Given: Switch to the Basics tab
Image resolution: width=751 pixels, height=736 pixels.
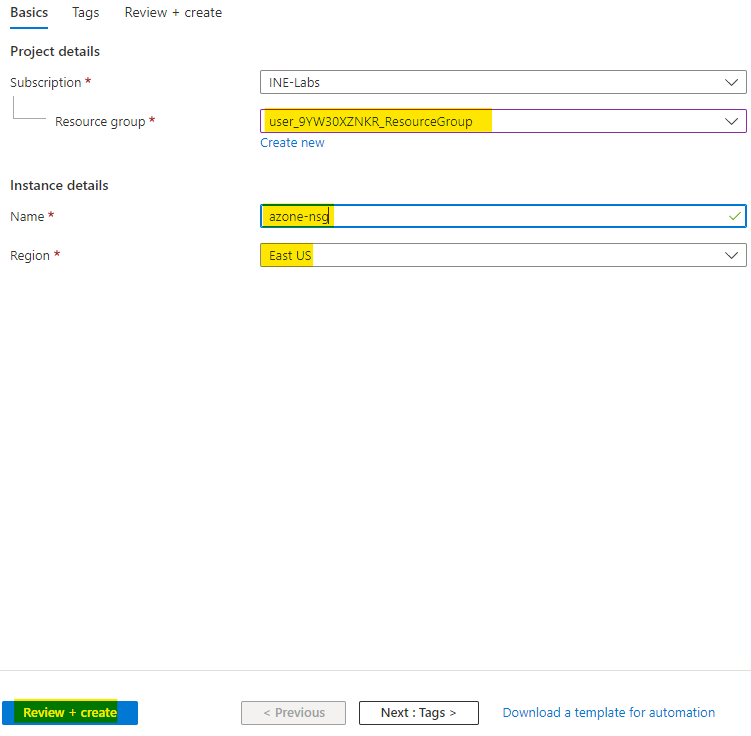Looking at the screenshot, I should (28, 13).
